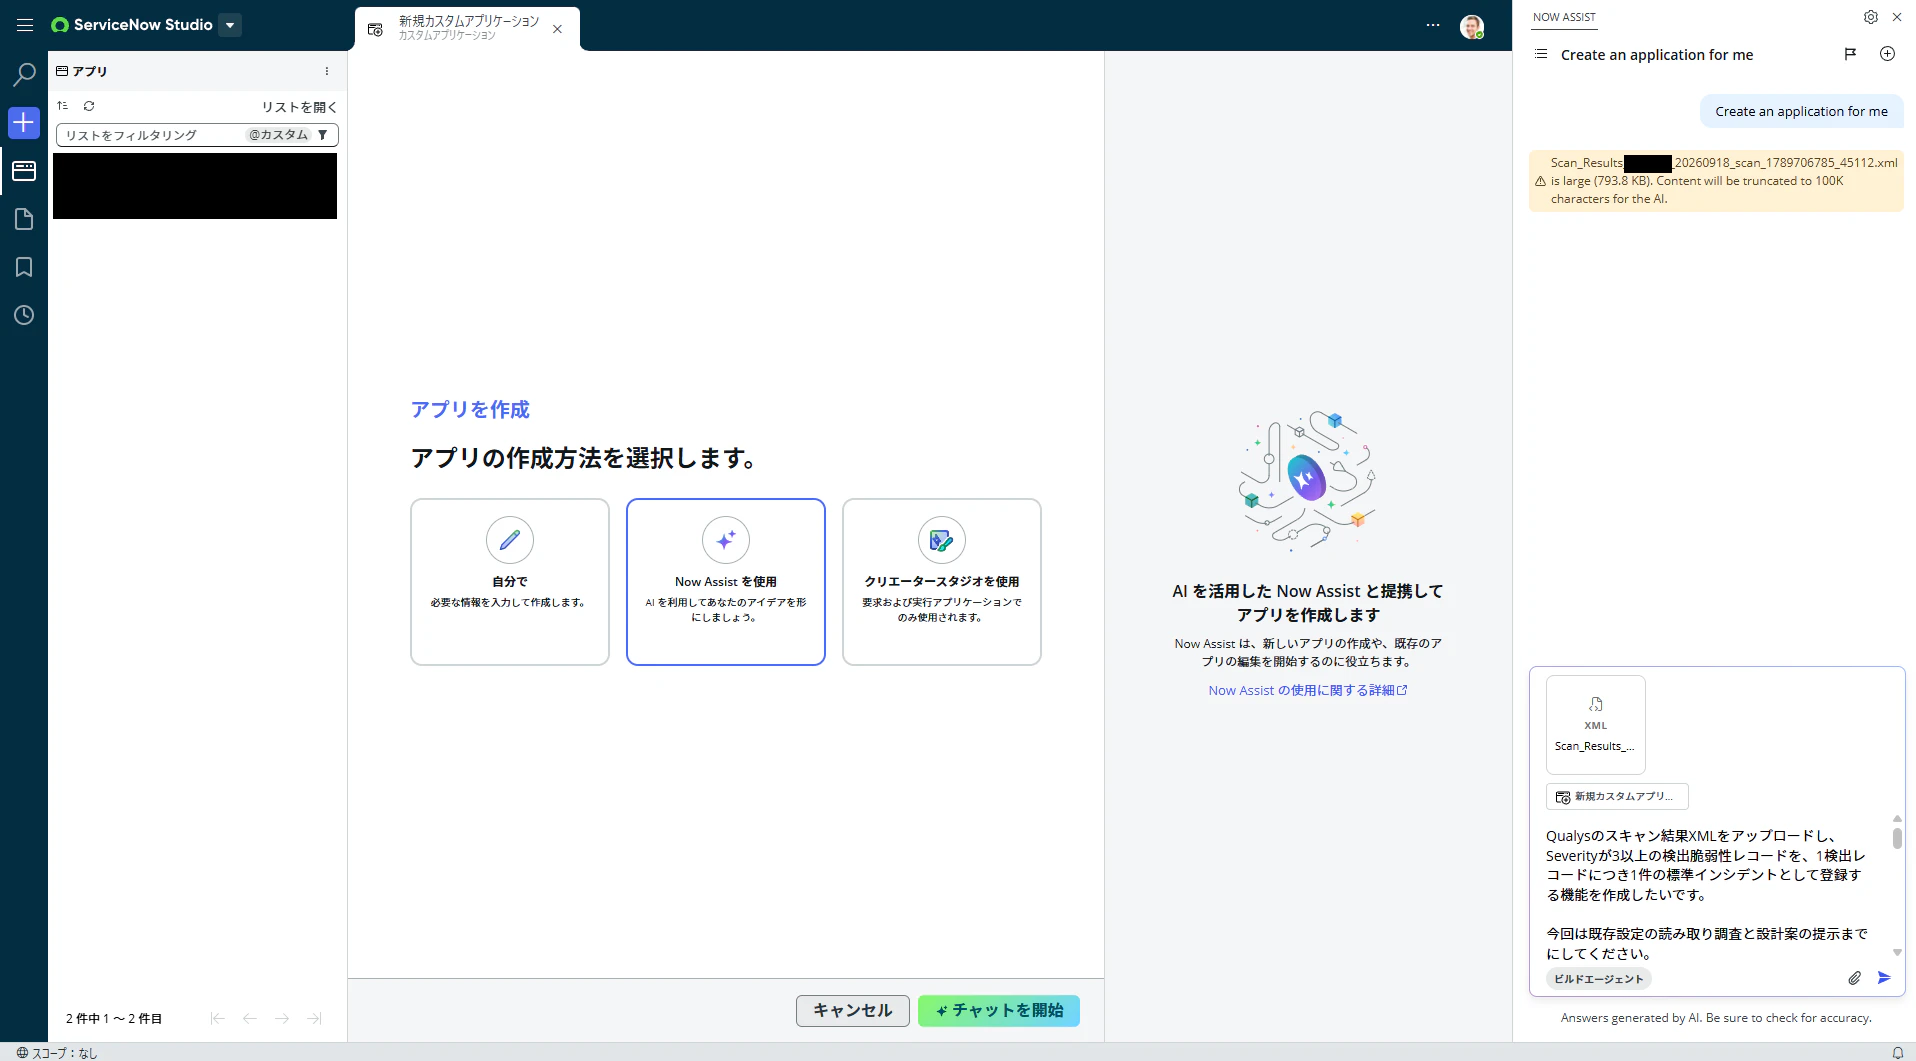Click the filter funnel icon
This screenshot has height=1061, width=1916.
pyautogui.click(x=323, y=135)
